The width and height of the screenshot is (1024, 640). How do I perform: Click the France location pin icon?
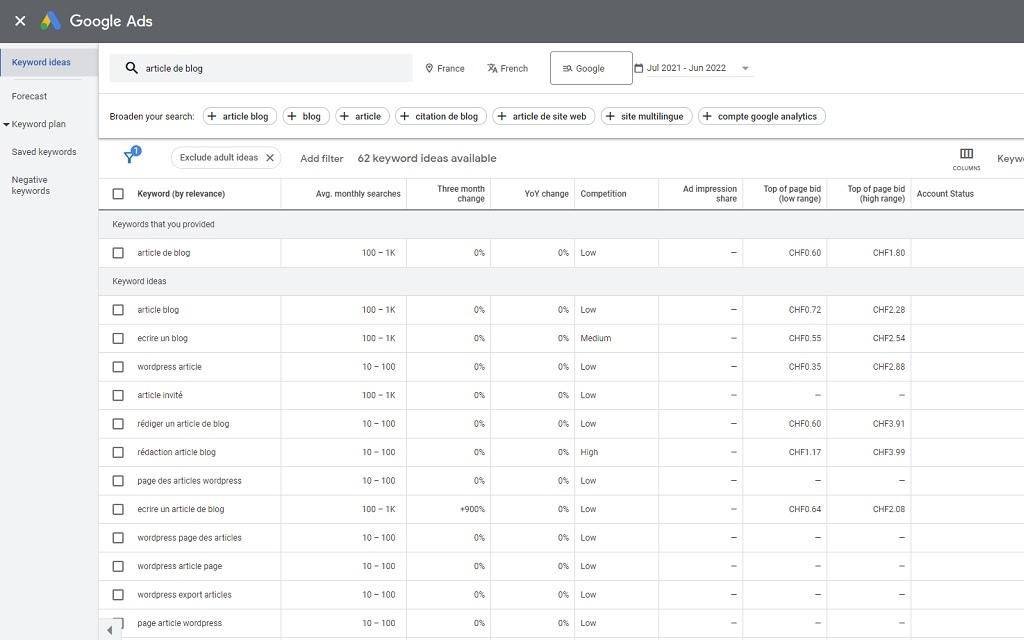pyautogui.click(x=429, y=68)
